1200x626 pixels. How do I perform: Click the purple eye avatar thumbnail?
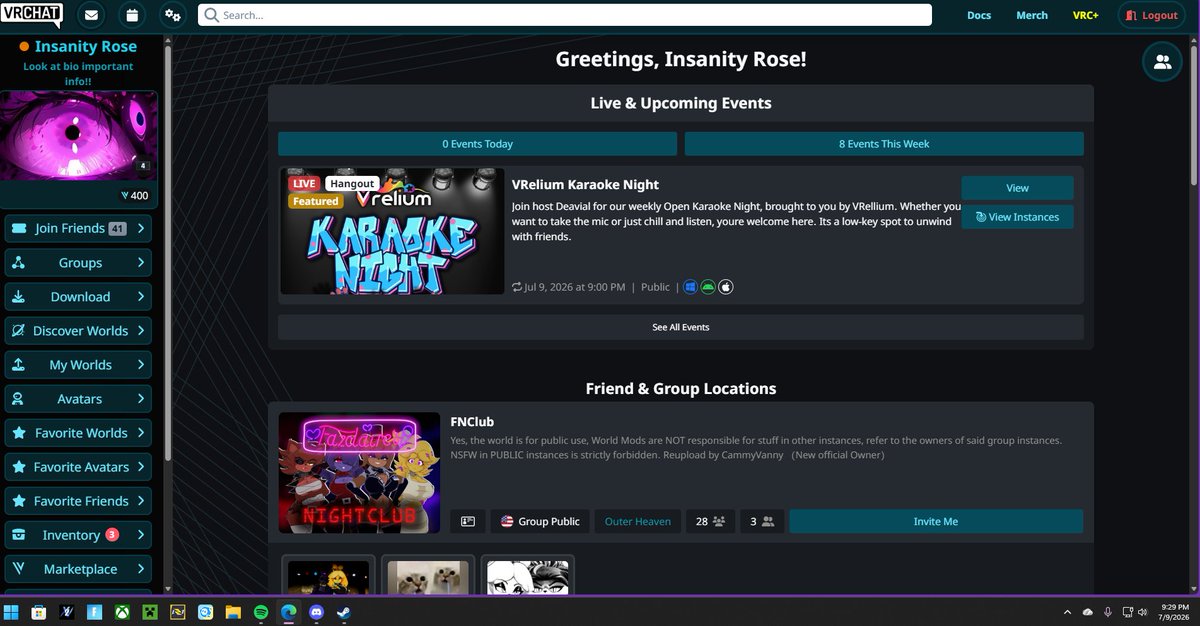79,135
